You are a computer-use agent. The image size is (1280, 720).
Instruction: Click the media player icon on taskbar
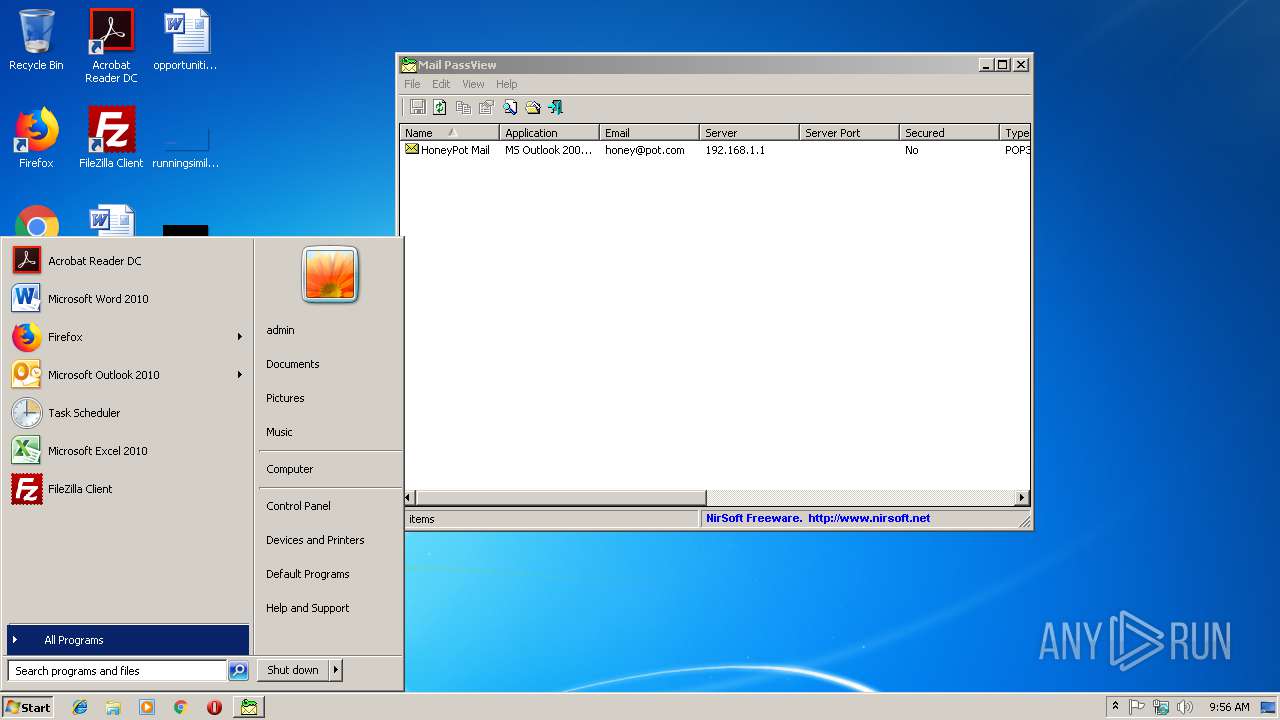coord(147,707)
